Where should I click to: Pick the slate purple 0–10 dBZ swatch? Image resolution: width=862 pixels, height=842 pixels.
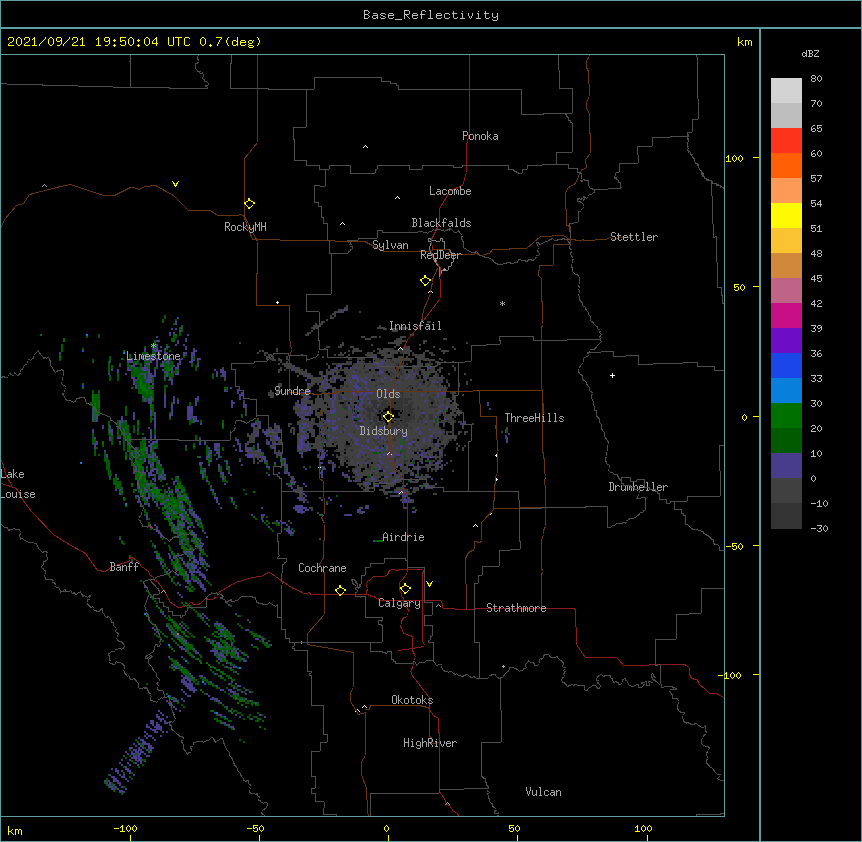(x=786, y=466)
